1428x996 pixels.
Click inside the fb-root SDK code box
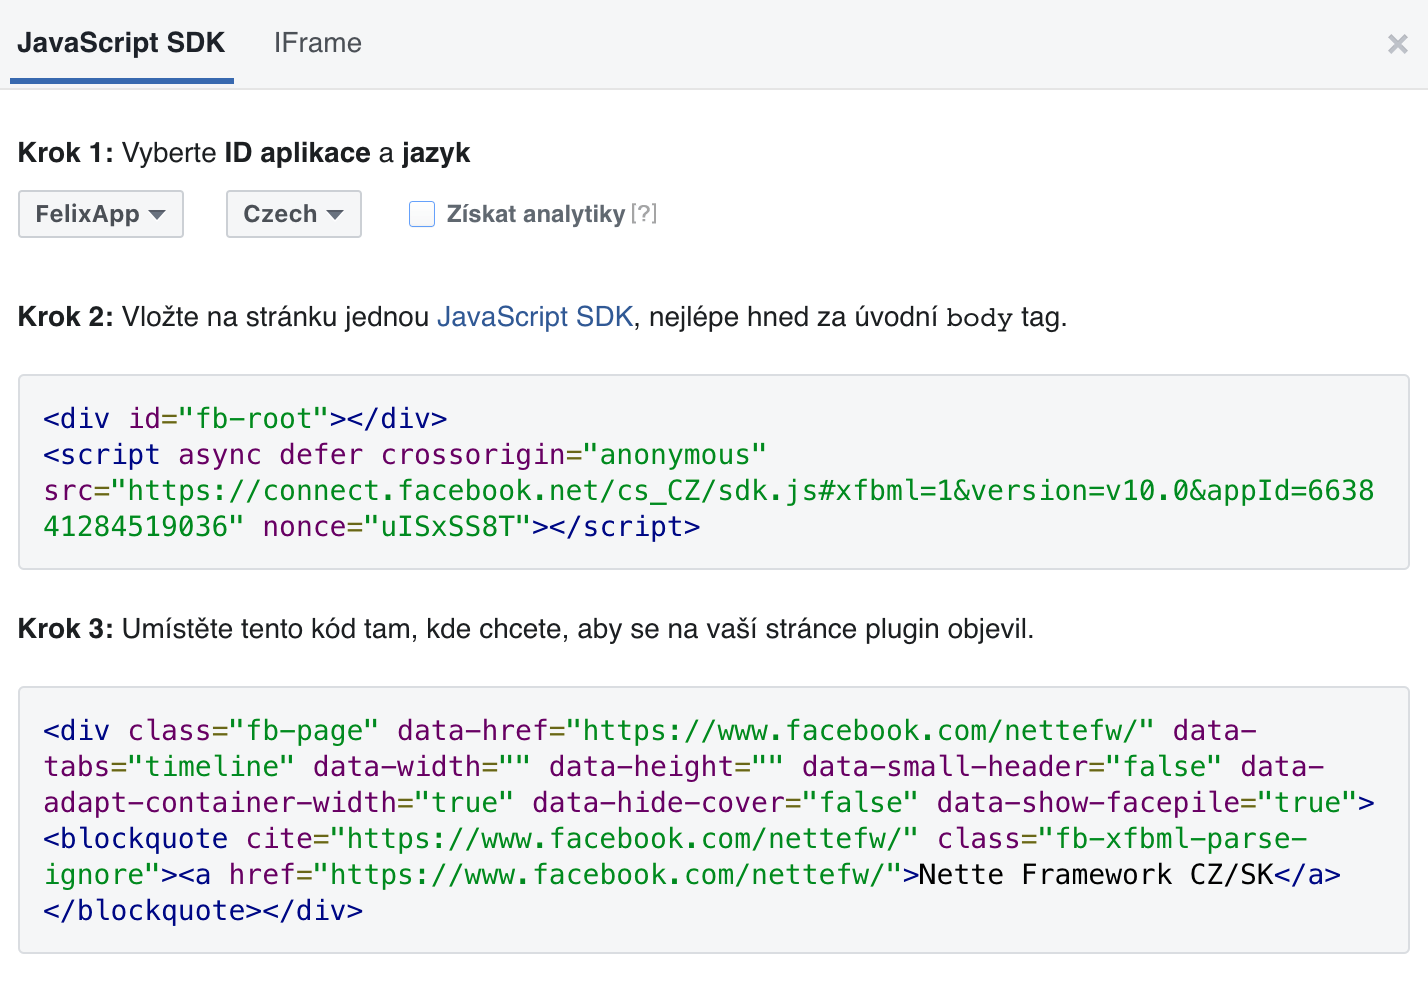[x=714, y=472]
